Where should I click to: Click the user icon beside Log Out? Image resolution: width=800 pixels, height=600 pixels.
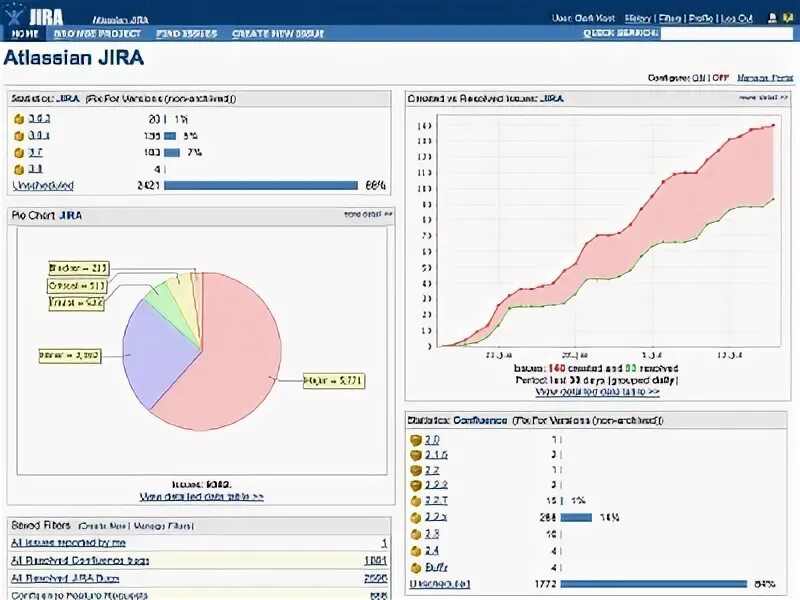point(772,18)
